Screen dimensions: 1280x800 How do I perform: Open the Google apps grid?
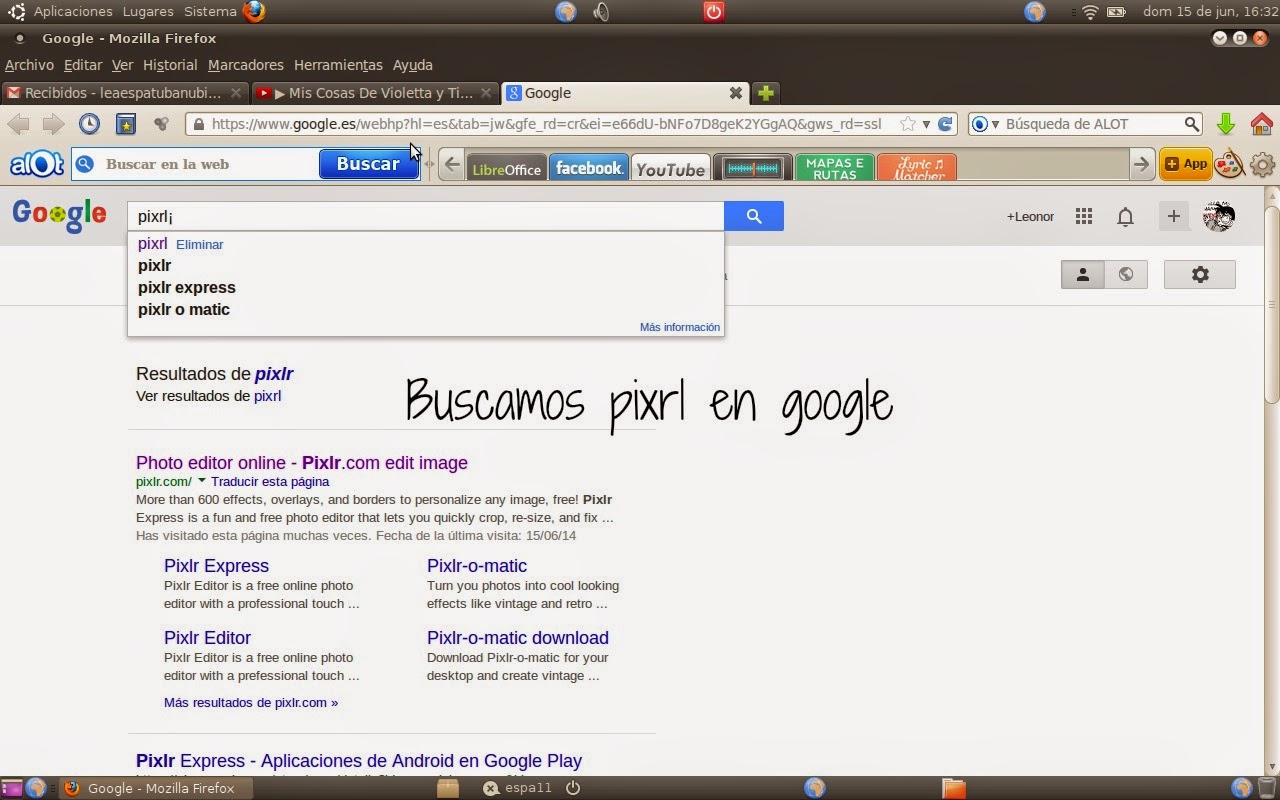point(1083,216)
